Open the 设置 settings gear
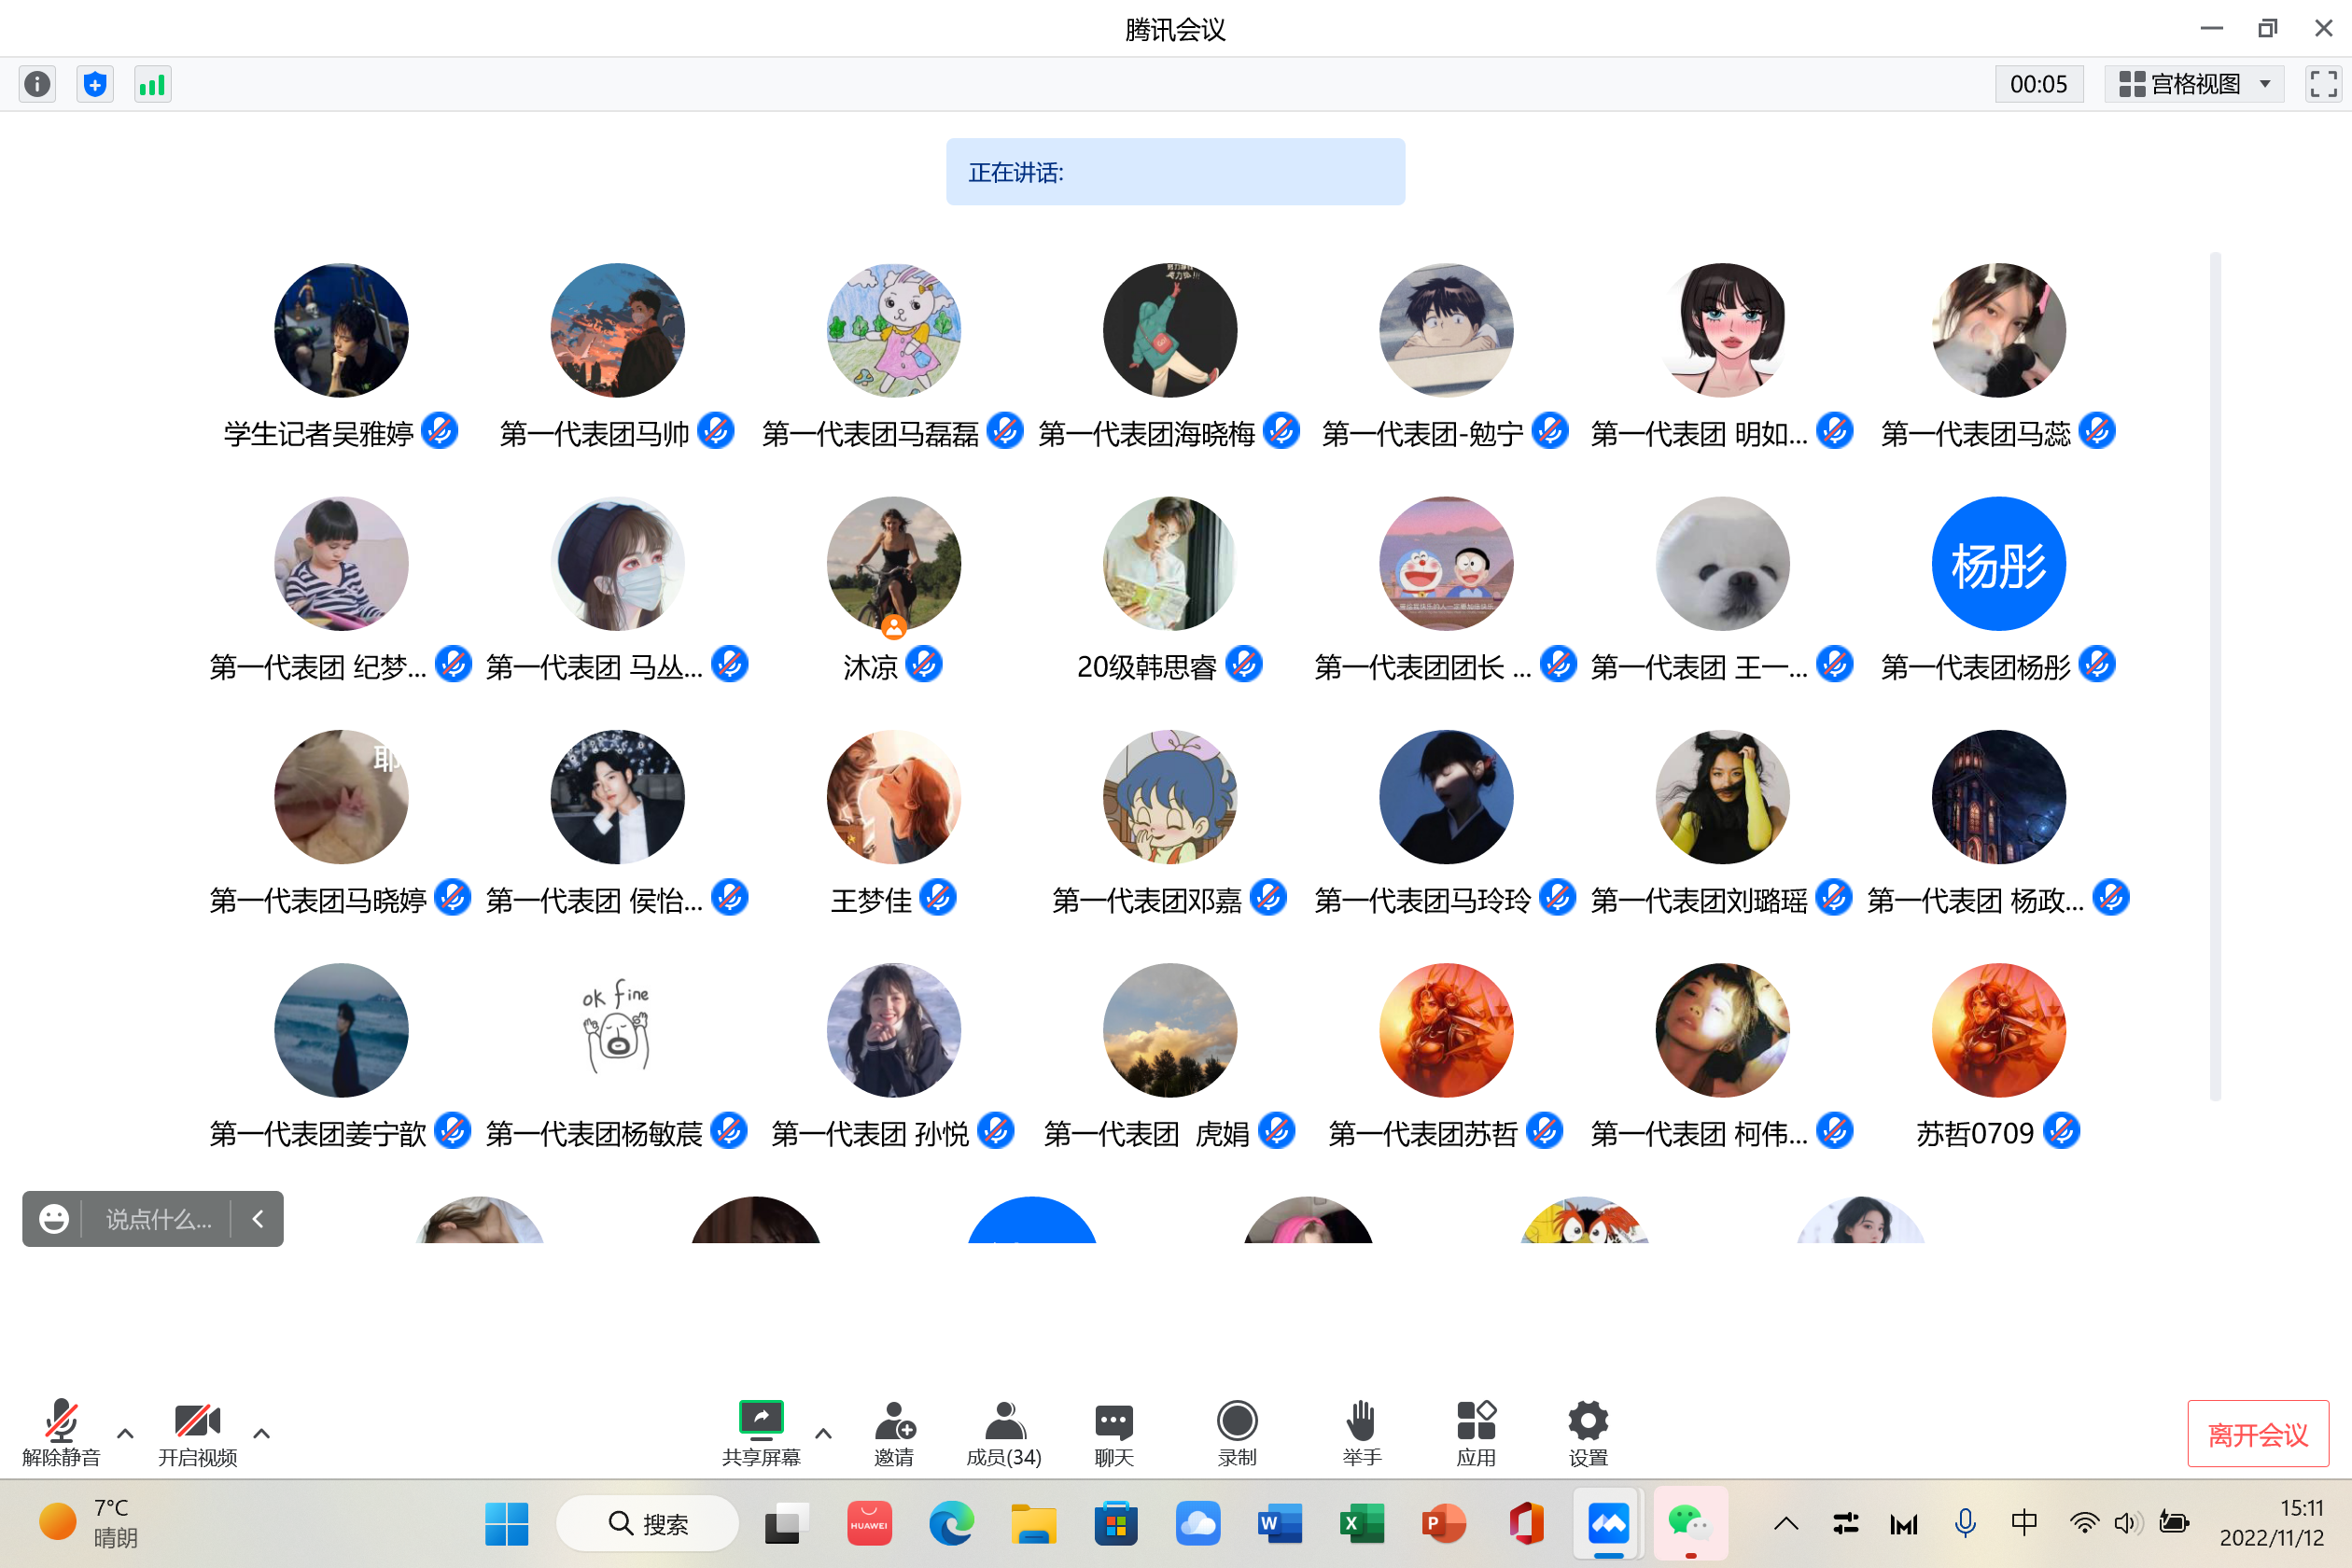 [1588, 1433]
